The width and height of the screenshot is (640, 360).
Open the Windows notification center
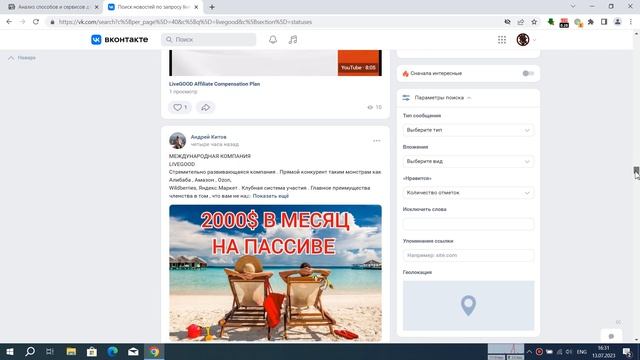point(627,352)
